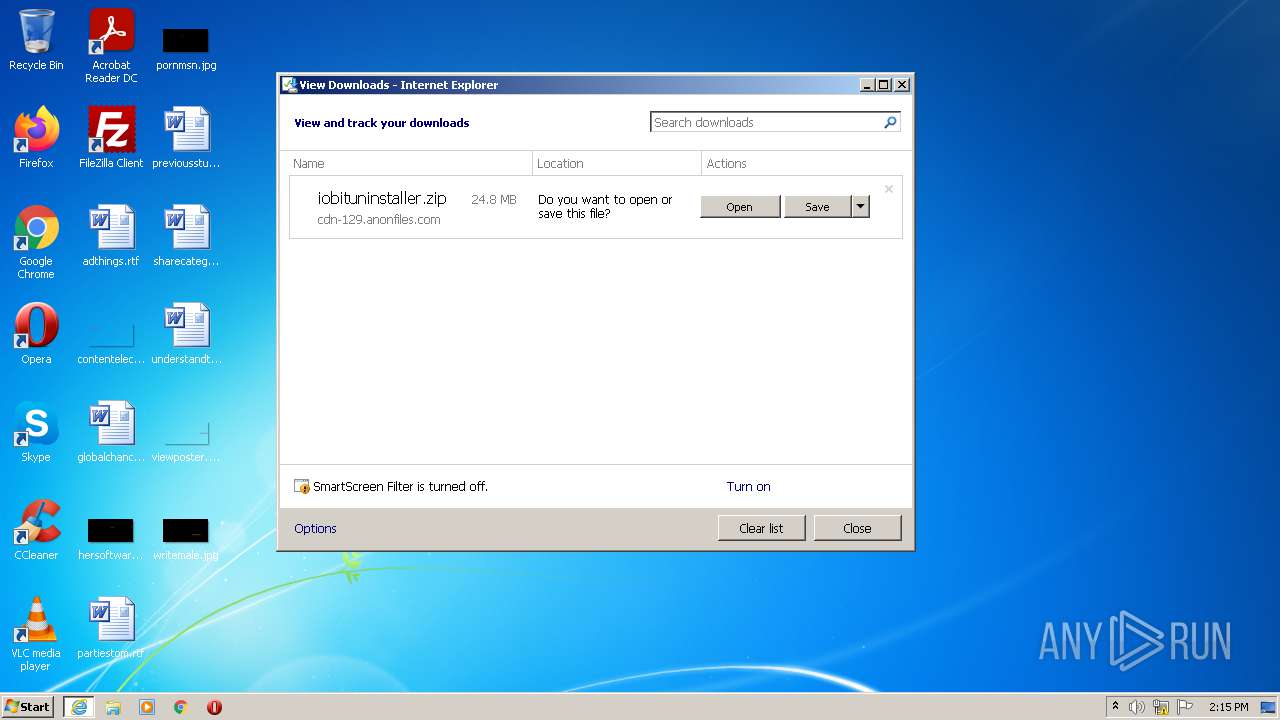Open the volume speaker tray icon
This screenshot has width=1280, height=720.
pyautogui.click(x=1137, y=707)
